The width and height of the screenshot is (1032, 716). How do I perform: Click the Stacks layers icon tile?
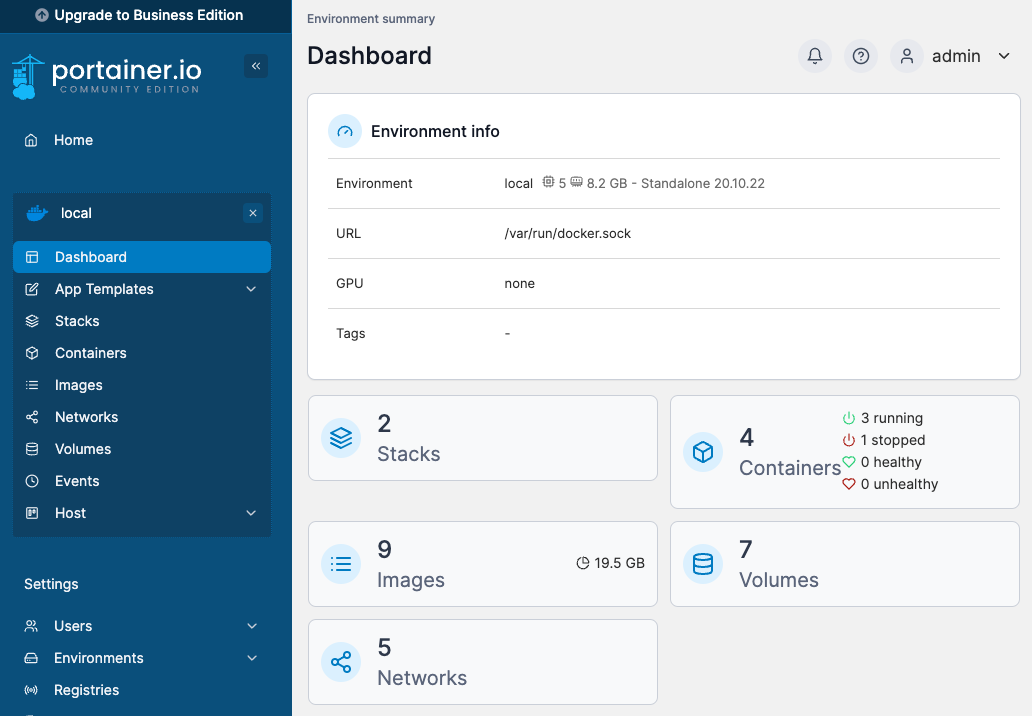click(341, 438)
